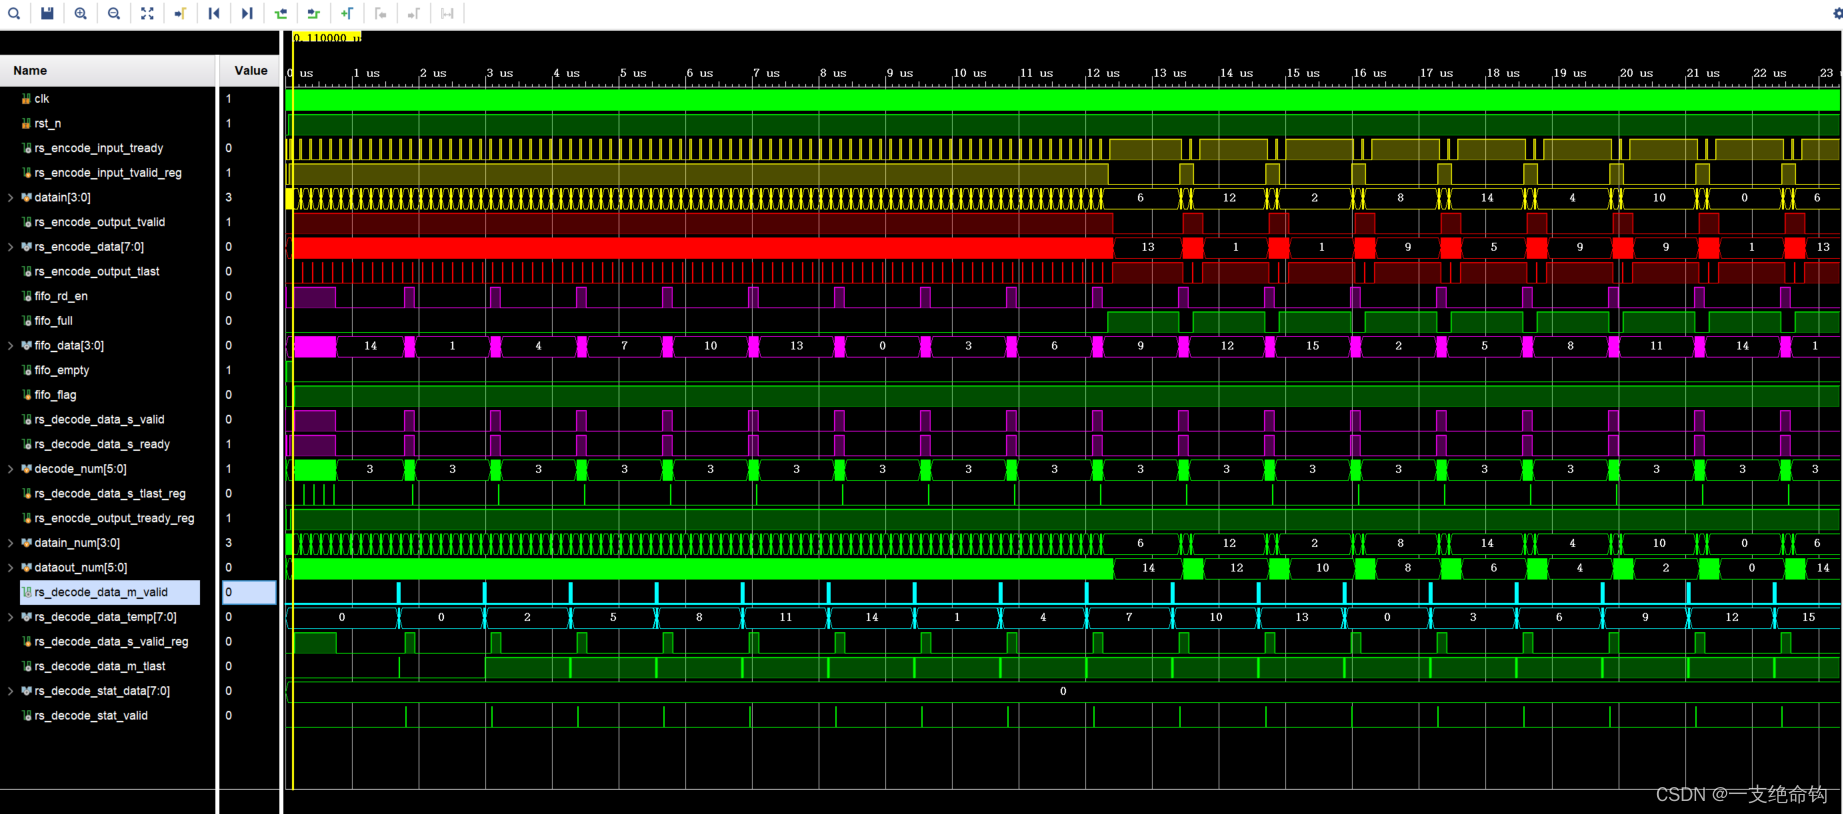Open the waveform search tool
Viewport: 1843px width, 814px height.
pos(14,13)
